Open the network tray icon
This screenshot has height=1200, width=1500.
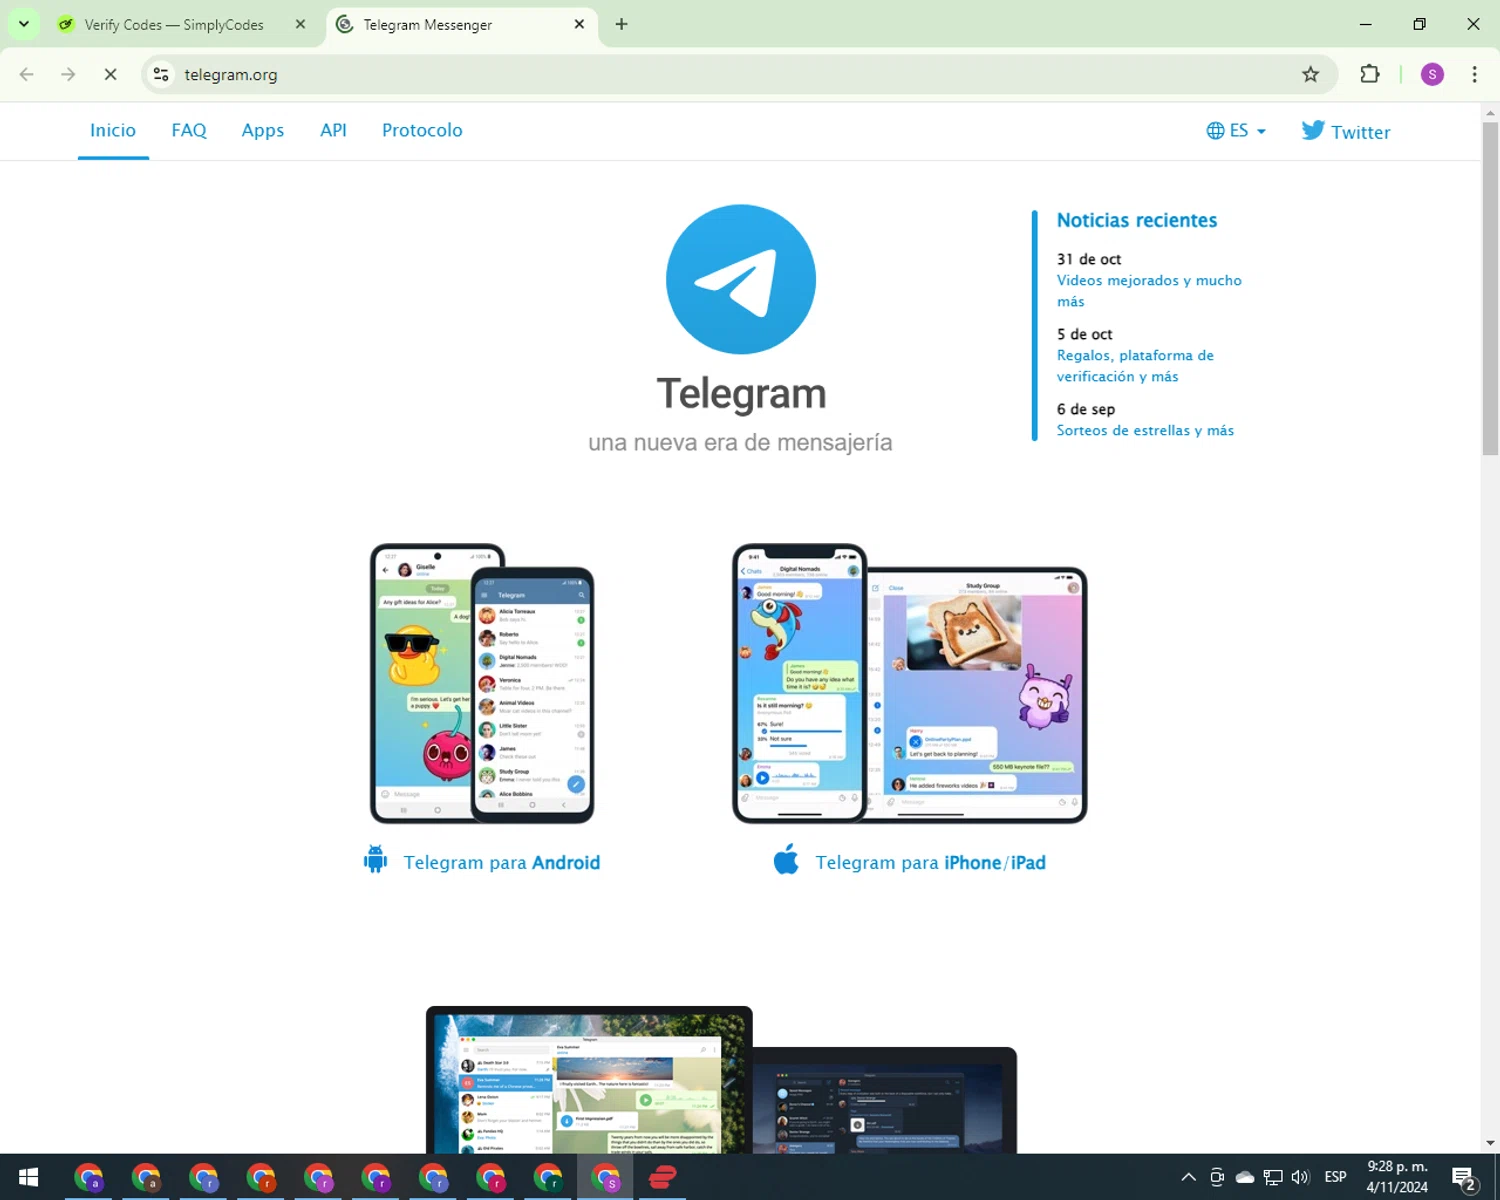1272,1177
